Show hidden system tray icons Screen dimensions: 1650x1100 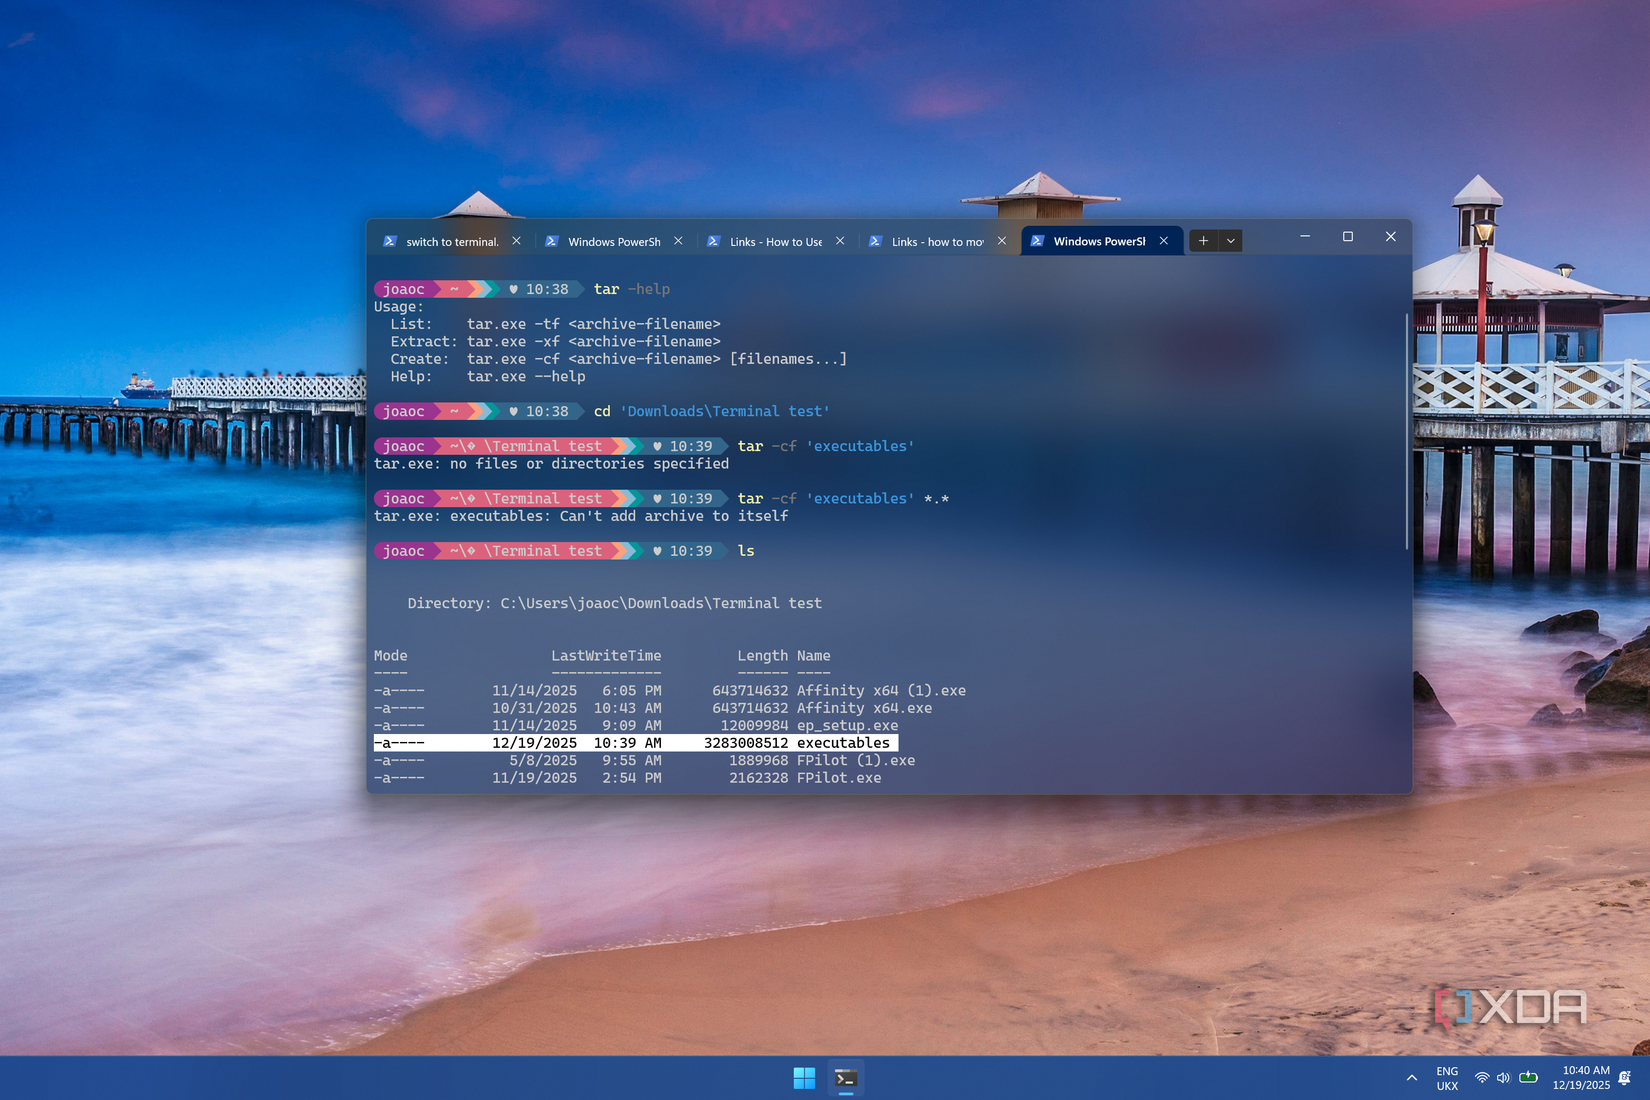click(1411, 1078)
